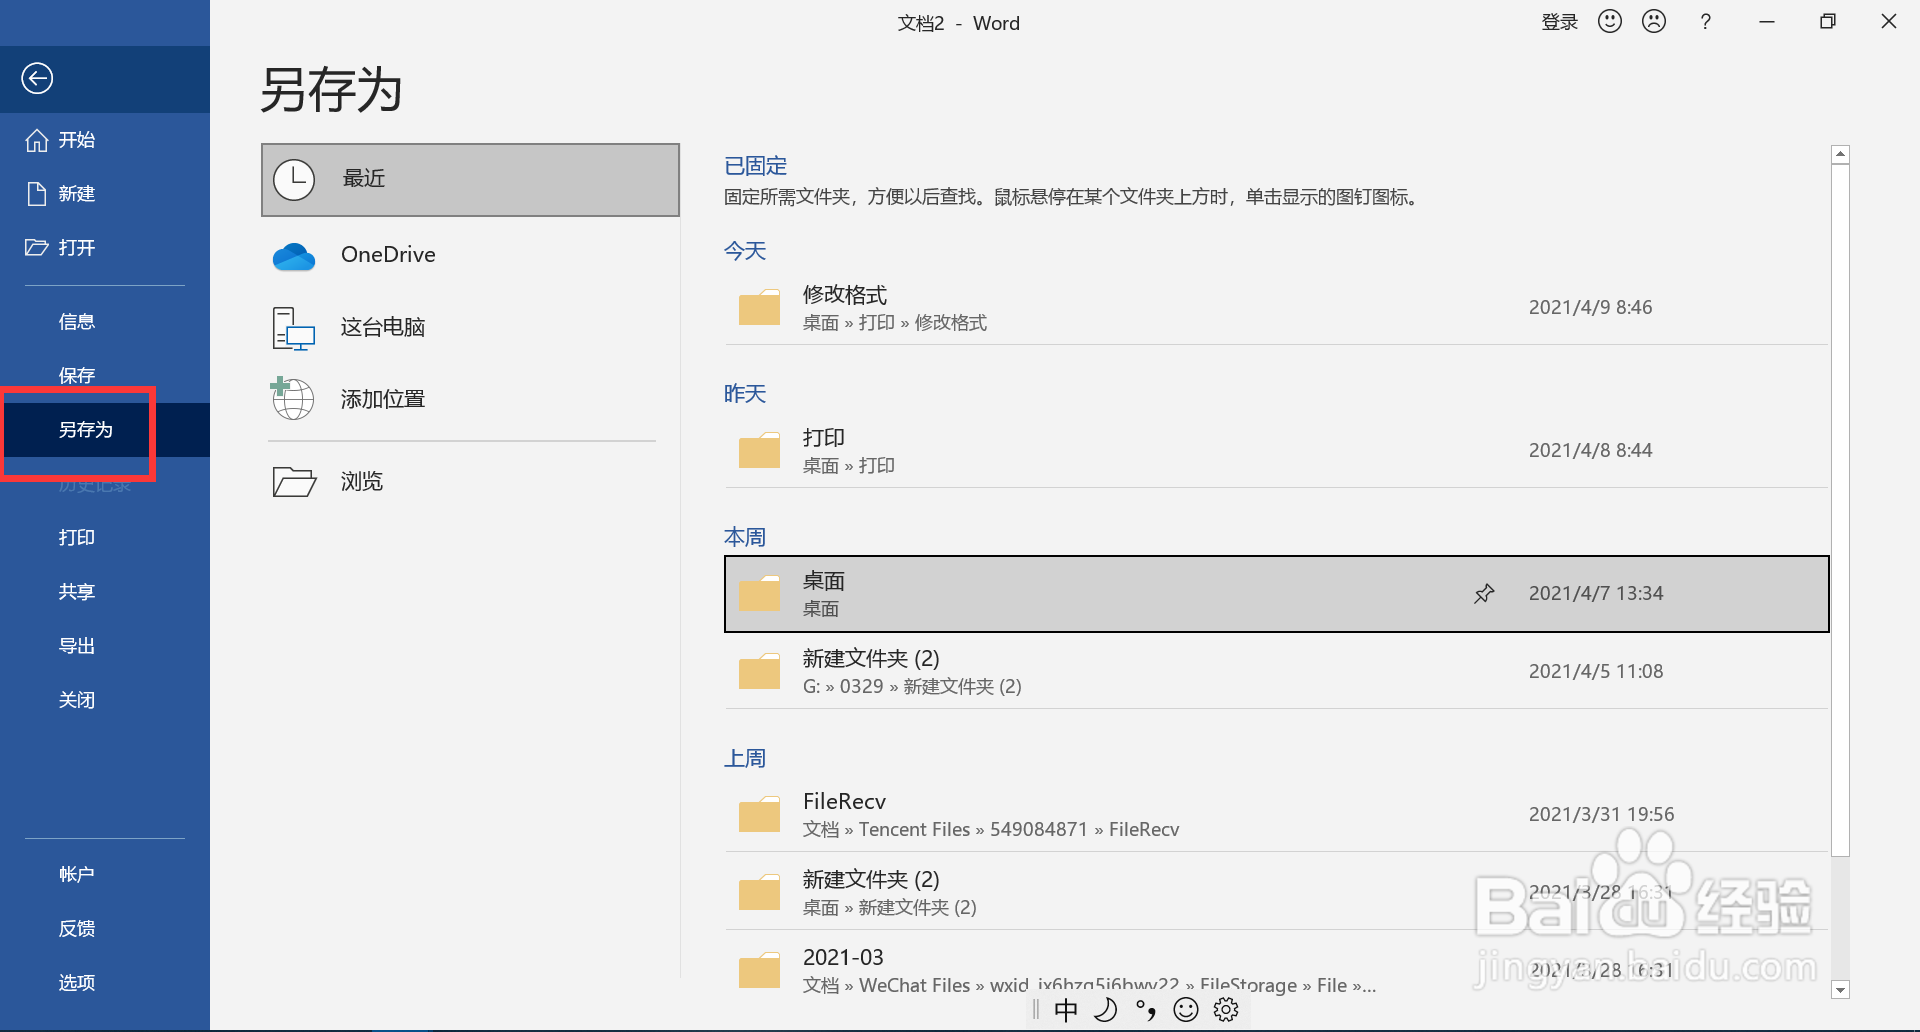1920x1032 pixels.
Task: Choose OneDrive as save location
Action: (470, 255)
